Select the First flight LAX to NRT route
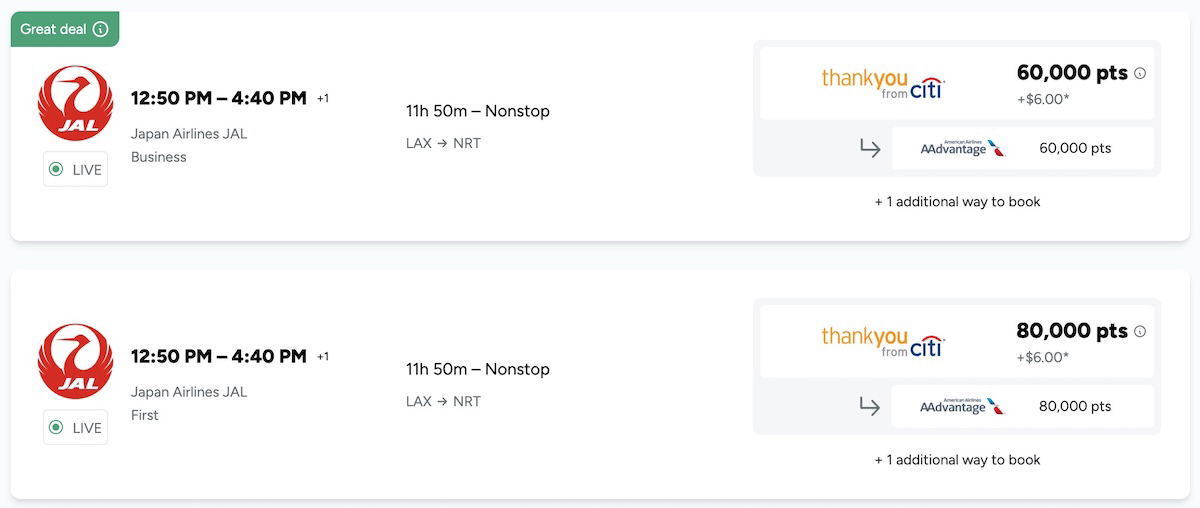The width and height of the screenshot is (1200, 508). tap(443, 401)
